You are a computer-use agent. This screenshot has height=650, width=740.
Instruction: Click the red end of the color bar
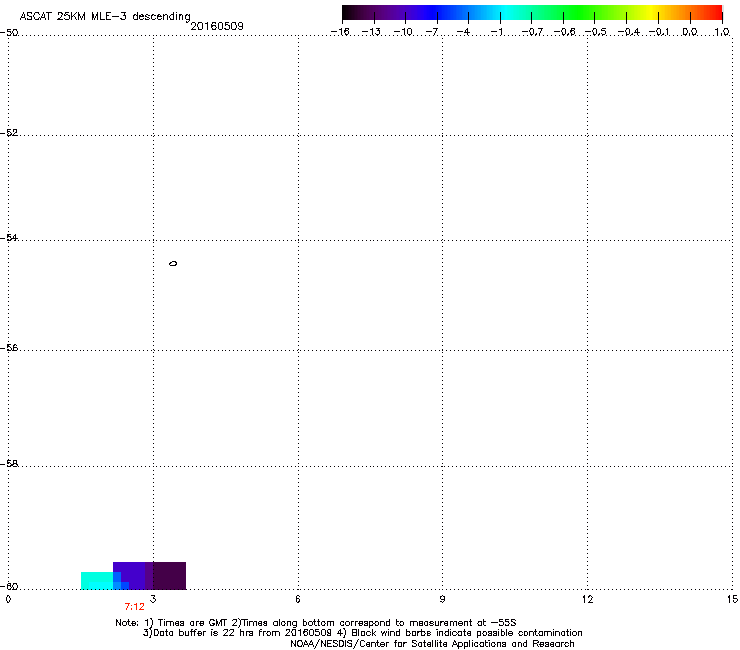tap(713, 13)
